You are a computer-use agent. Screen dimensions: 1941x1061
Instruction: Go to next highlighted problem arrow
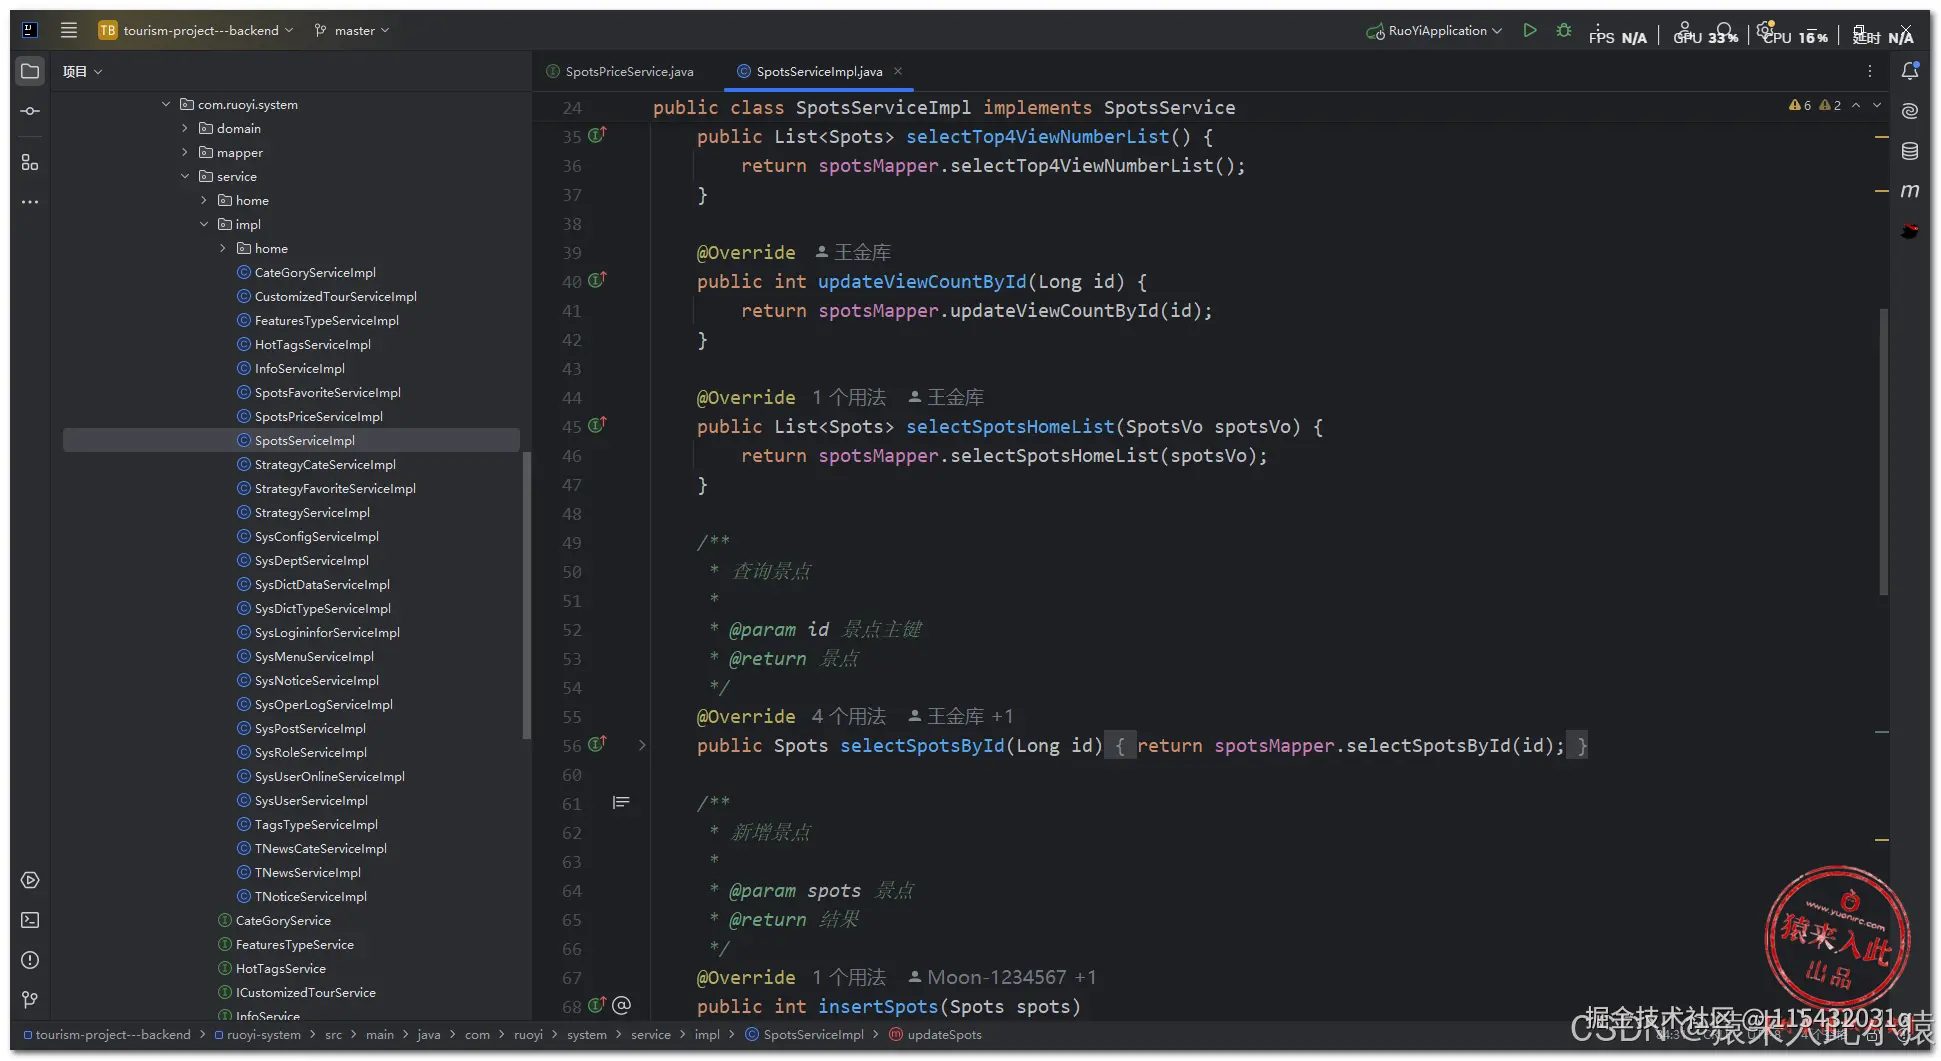pos(1877,105)
